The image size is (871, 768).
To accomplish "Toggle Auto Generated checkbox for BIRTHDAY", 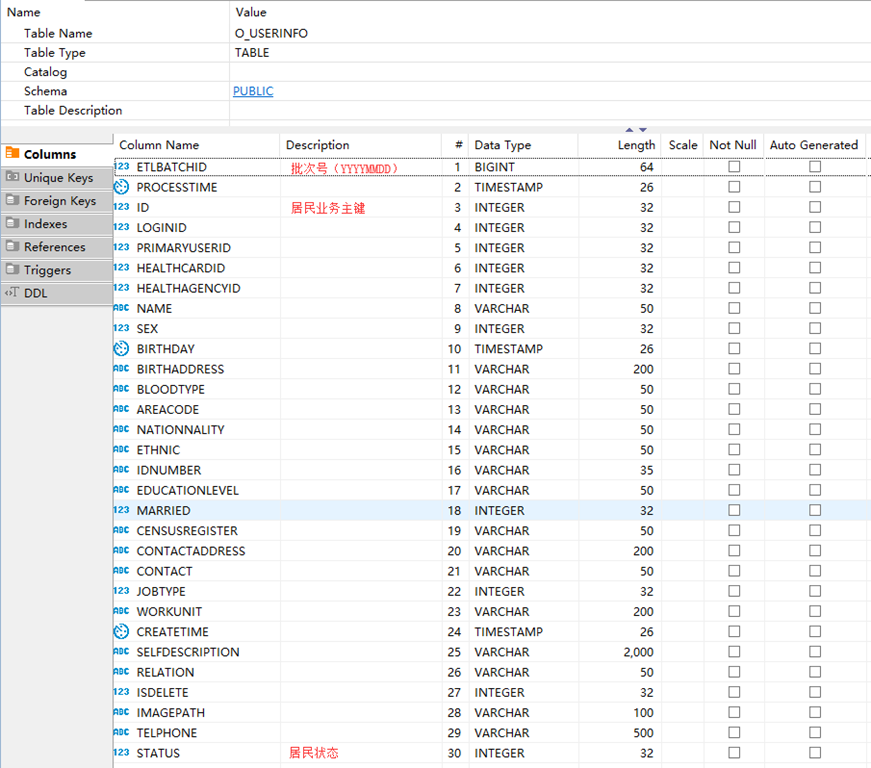I will (815, 349).
